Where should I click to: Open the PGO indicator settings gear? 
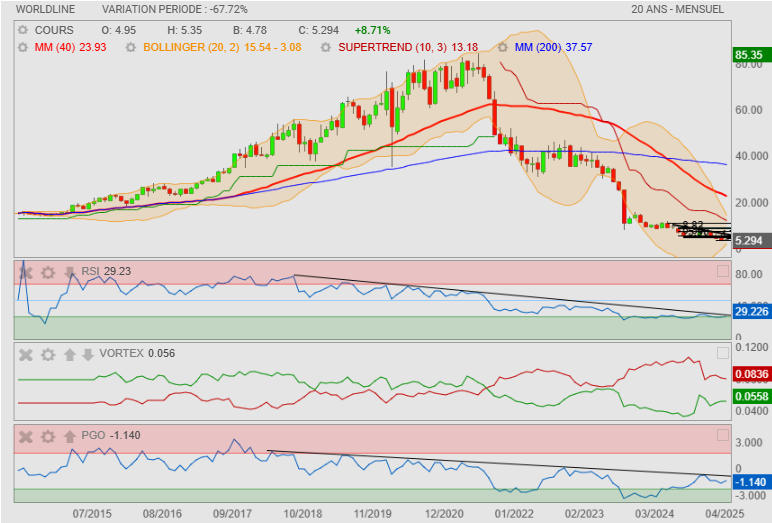click(48, 437)
